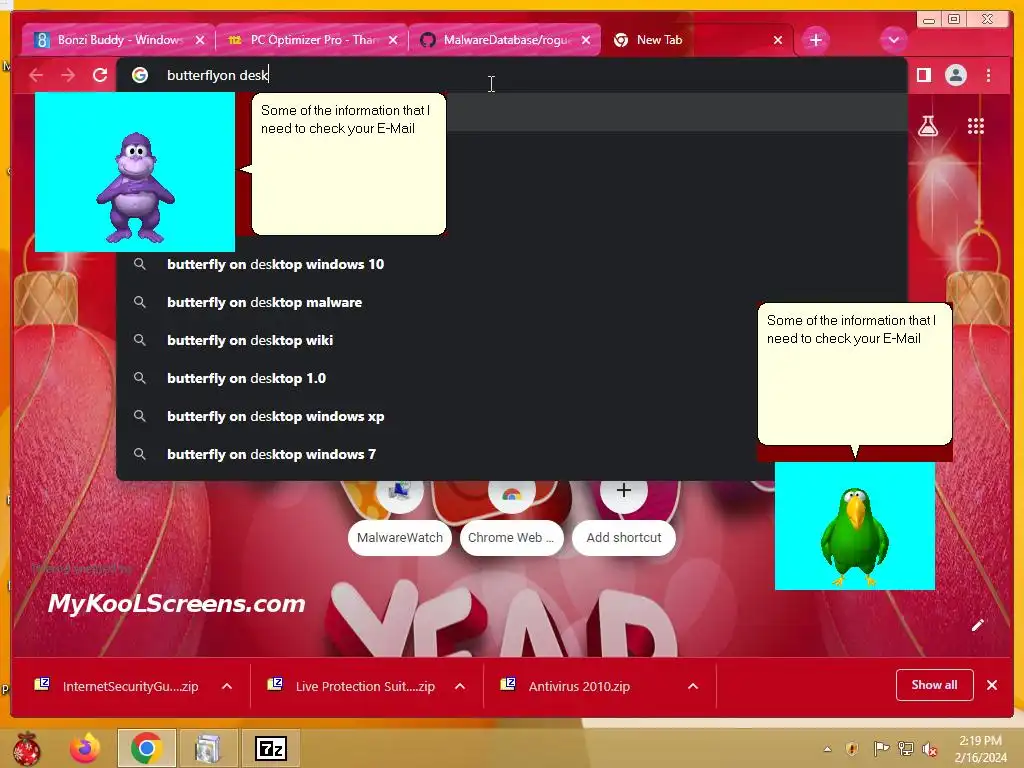Click the gorilla's speech balloon
This screenshot has width=1024, height=768.
point(349,163)
